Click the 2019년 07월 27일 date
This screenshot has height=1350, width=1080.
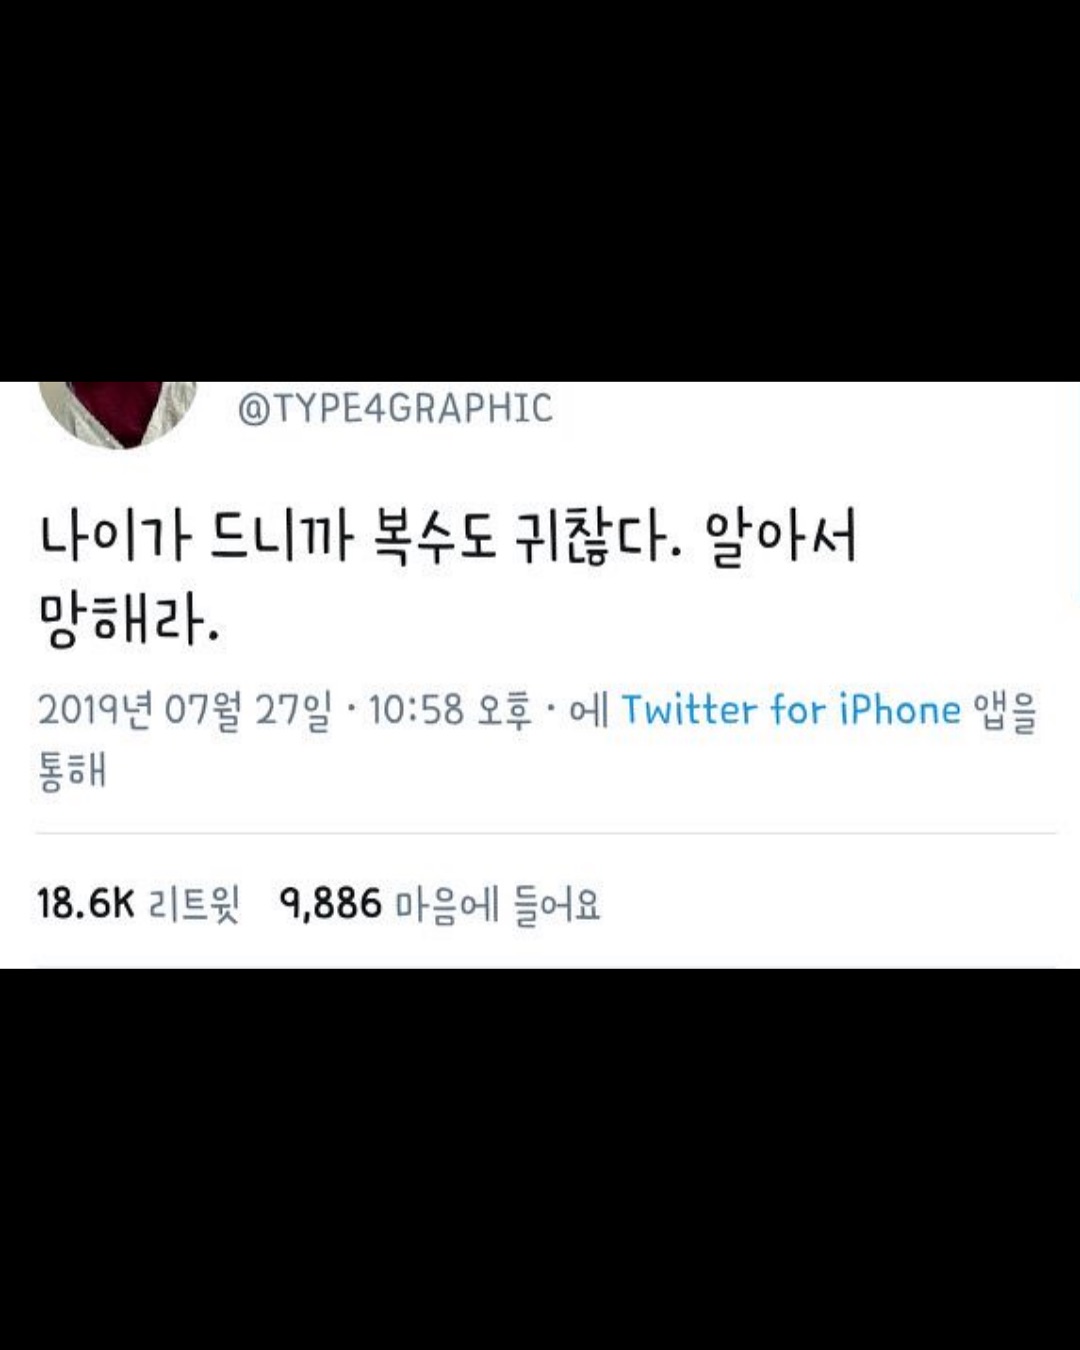click(x=185, y=710)
